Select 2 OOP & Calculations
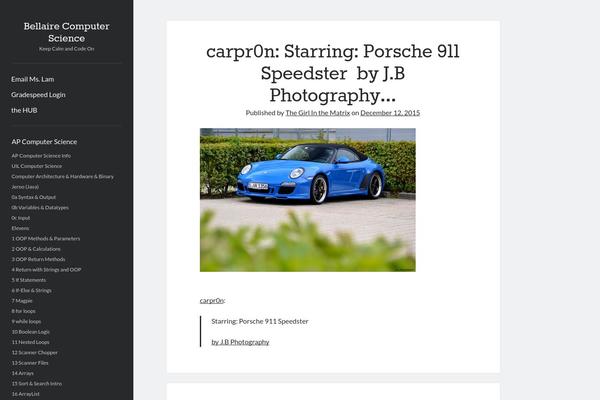The width and height of the screenshot is (600, 400). (x=36, y=249)
